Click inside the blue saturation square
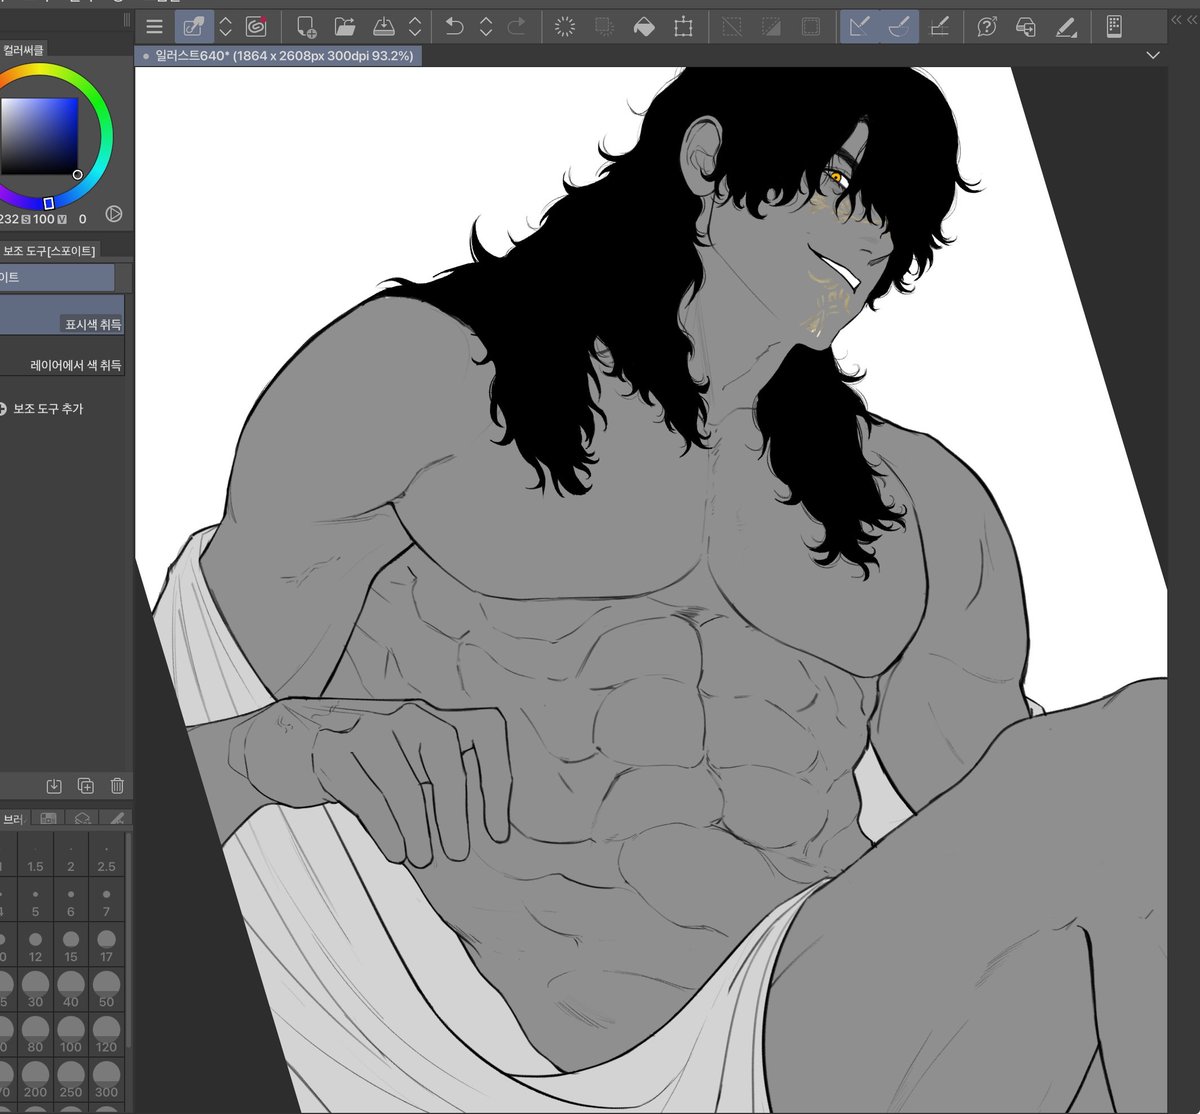Viewport: 1200px width, 1114px height. coord(38,137)
